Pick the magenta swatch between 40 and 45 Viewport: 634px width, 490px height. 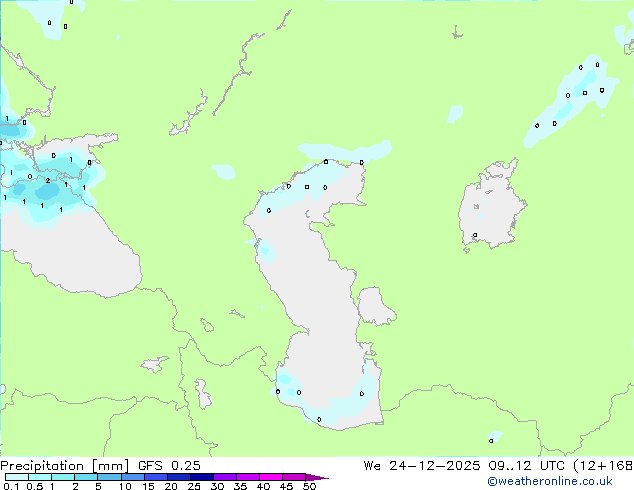click(271, 477)
